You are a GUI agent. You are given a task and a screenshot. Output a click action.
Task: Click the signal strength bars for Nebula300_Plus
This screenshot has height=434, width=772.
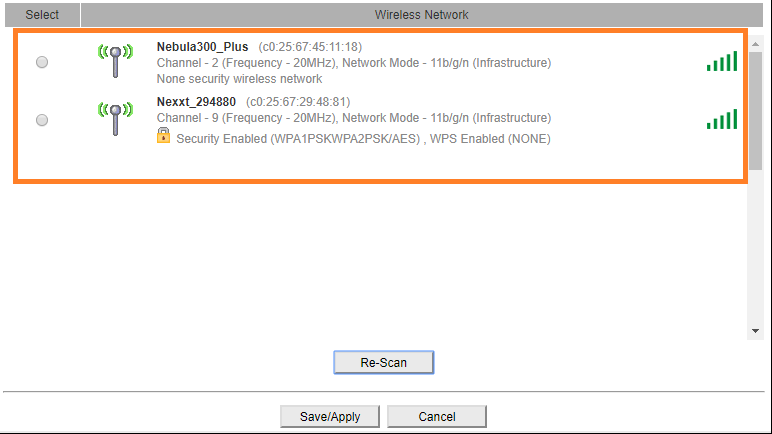coord(721,62)
